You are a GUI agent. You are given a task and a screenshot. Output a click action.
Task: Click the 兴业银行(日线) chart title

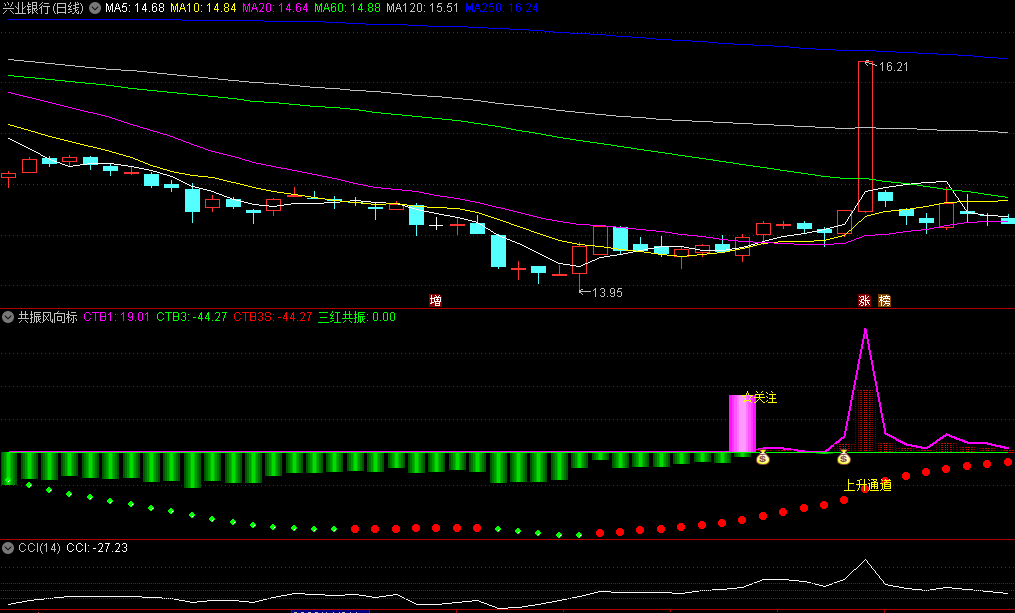43,8
